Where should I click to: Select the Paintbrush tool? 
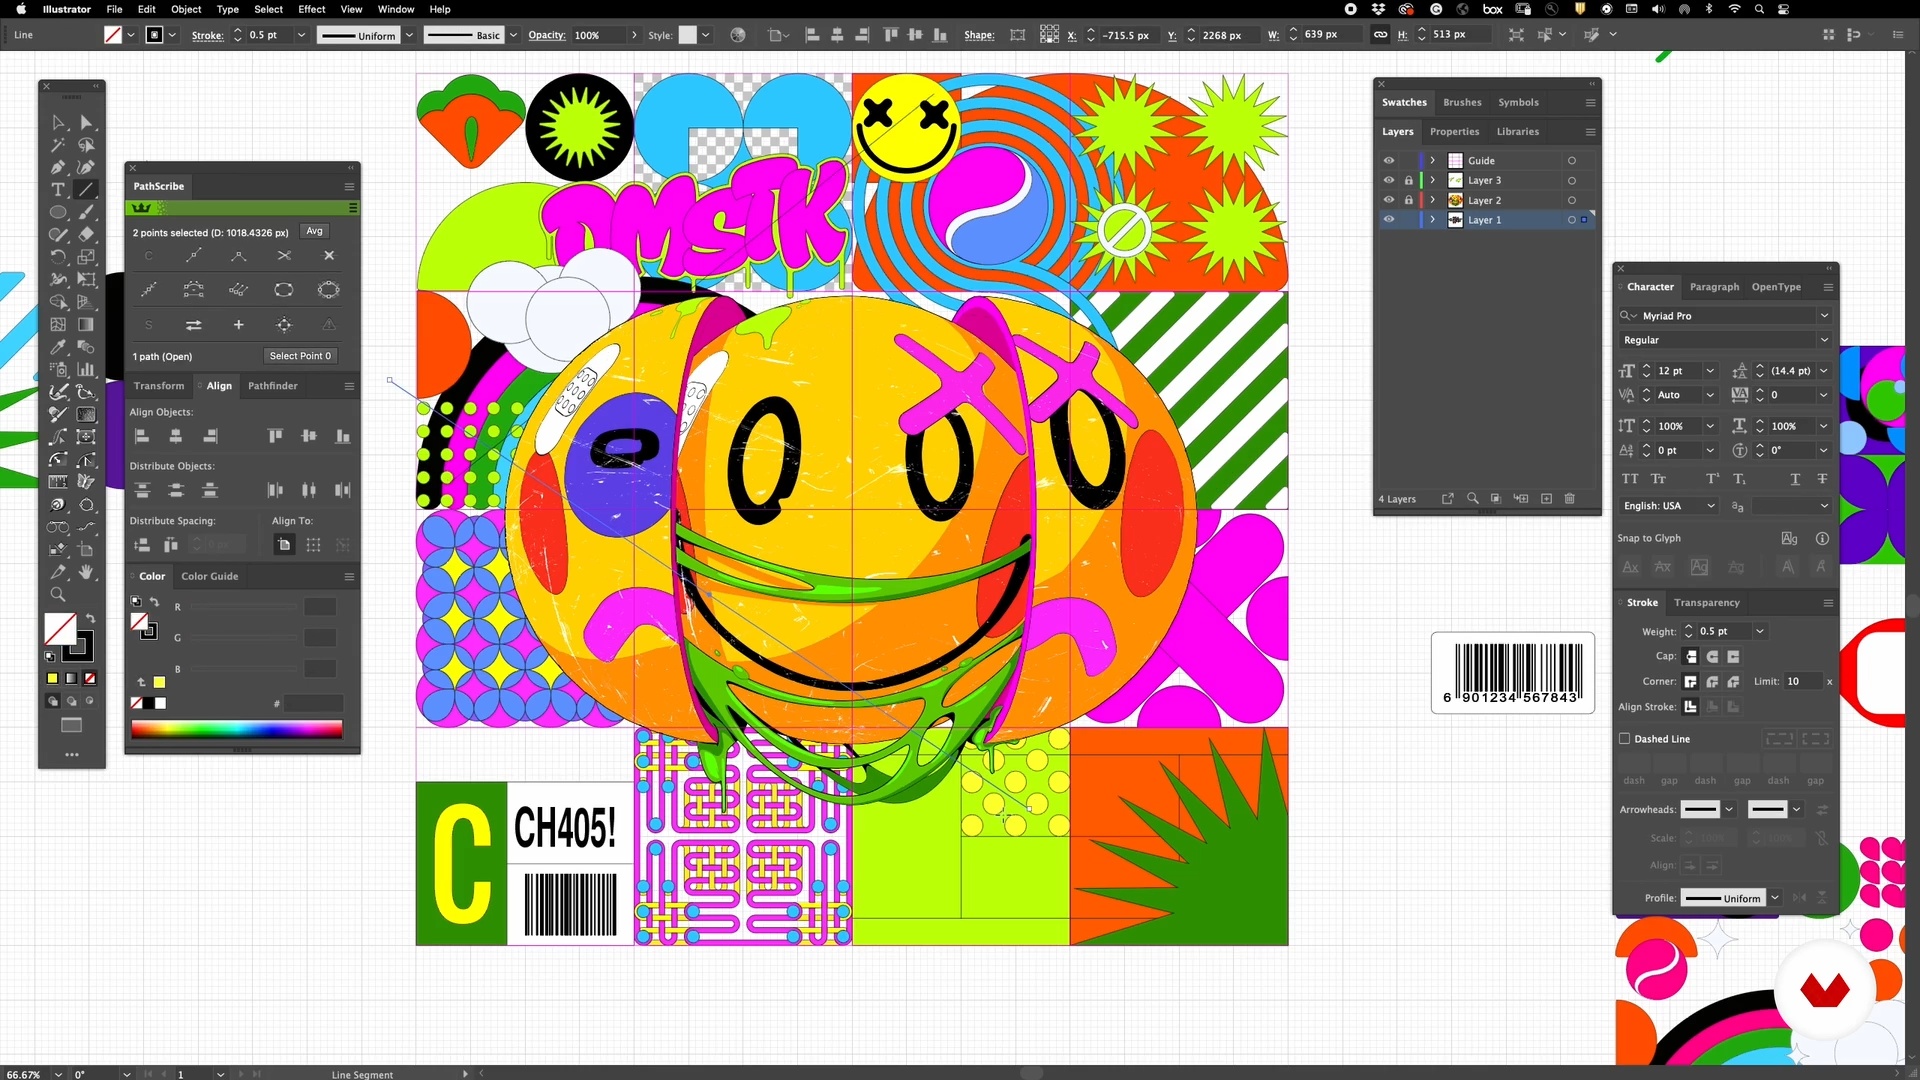click(x=86, y=212)
